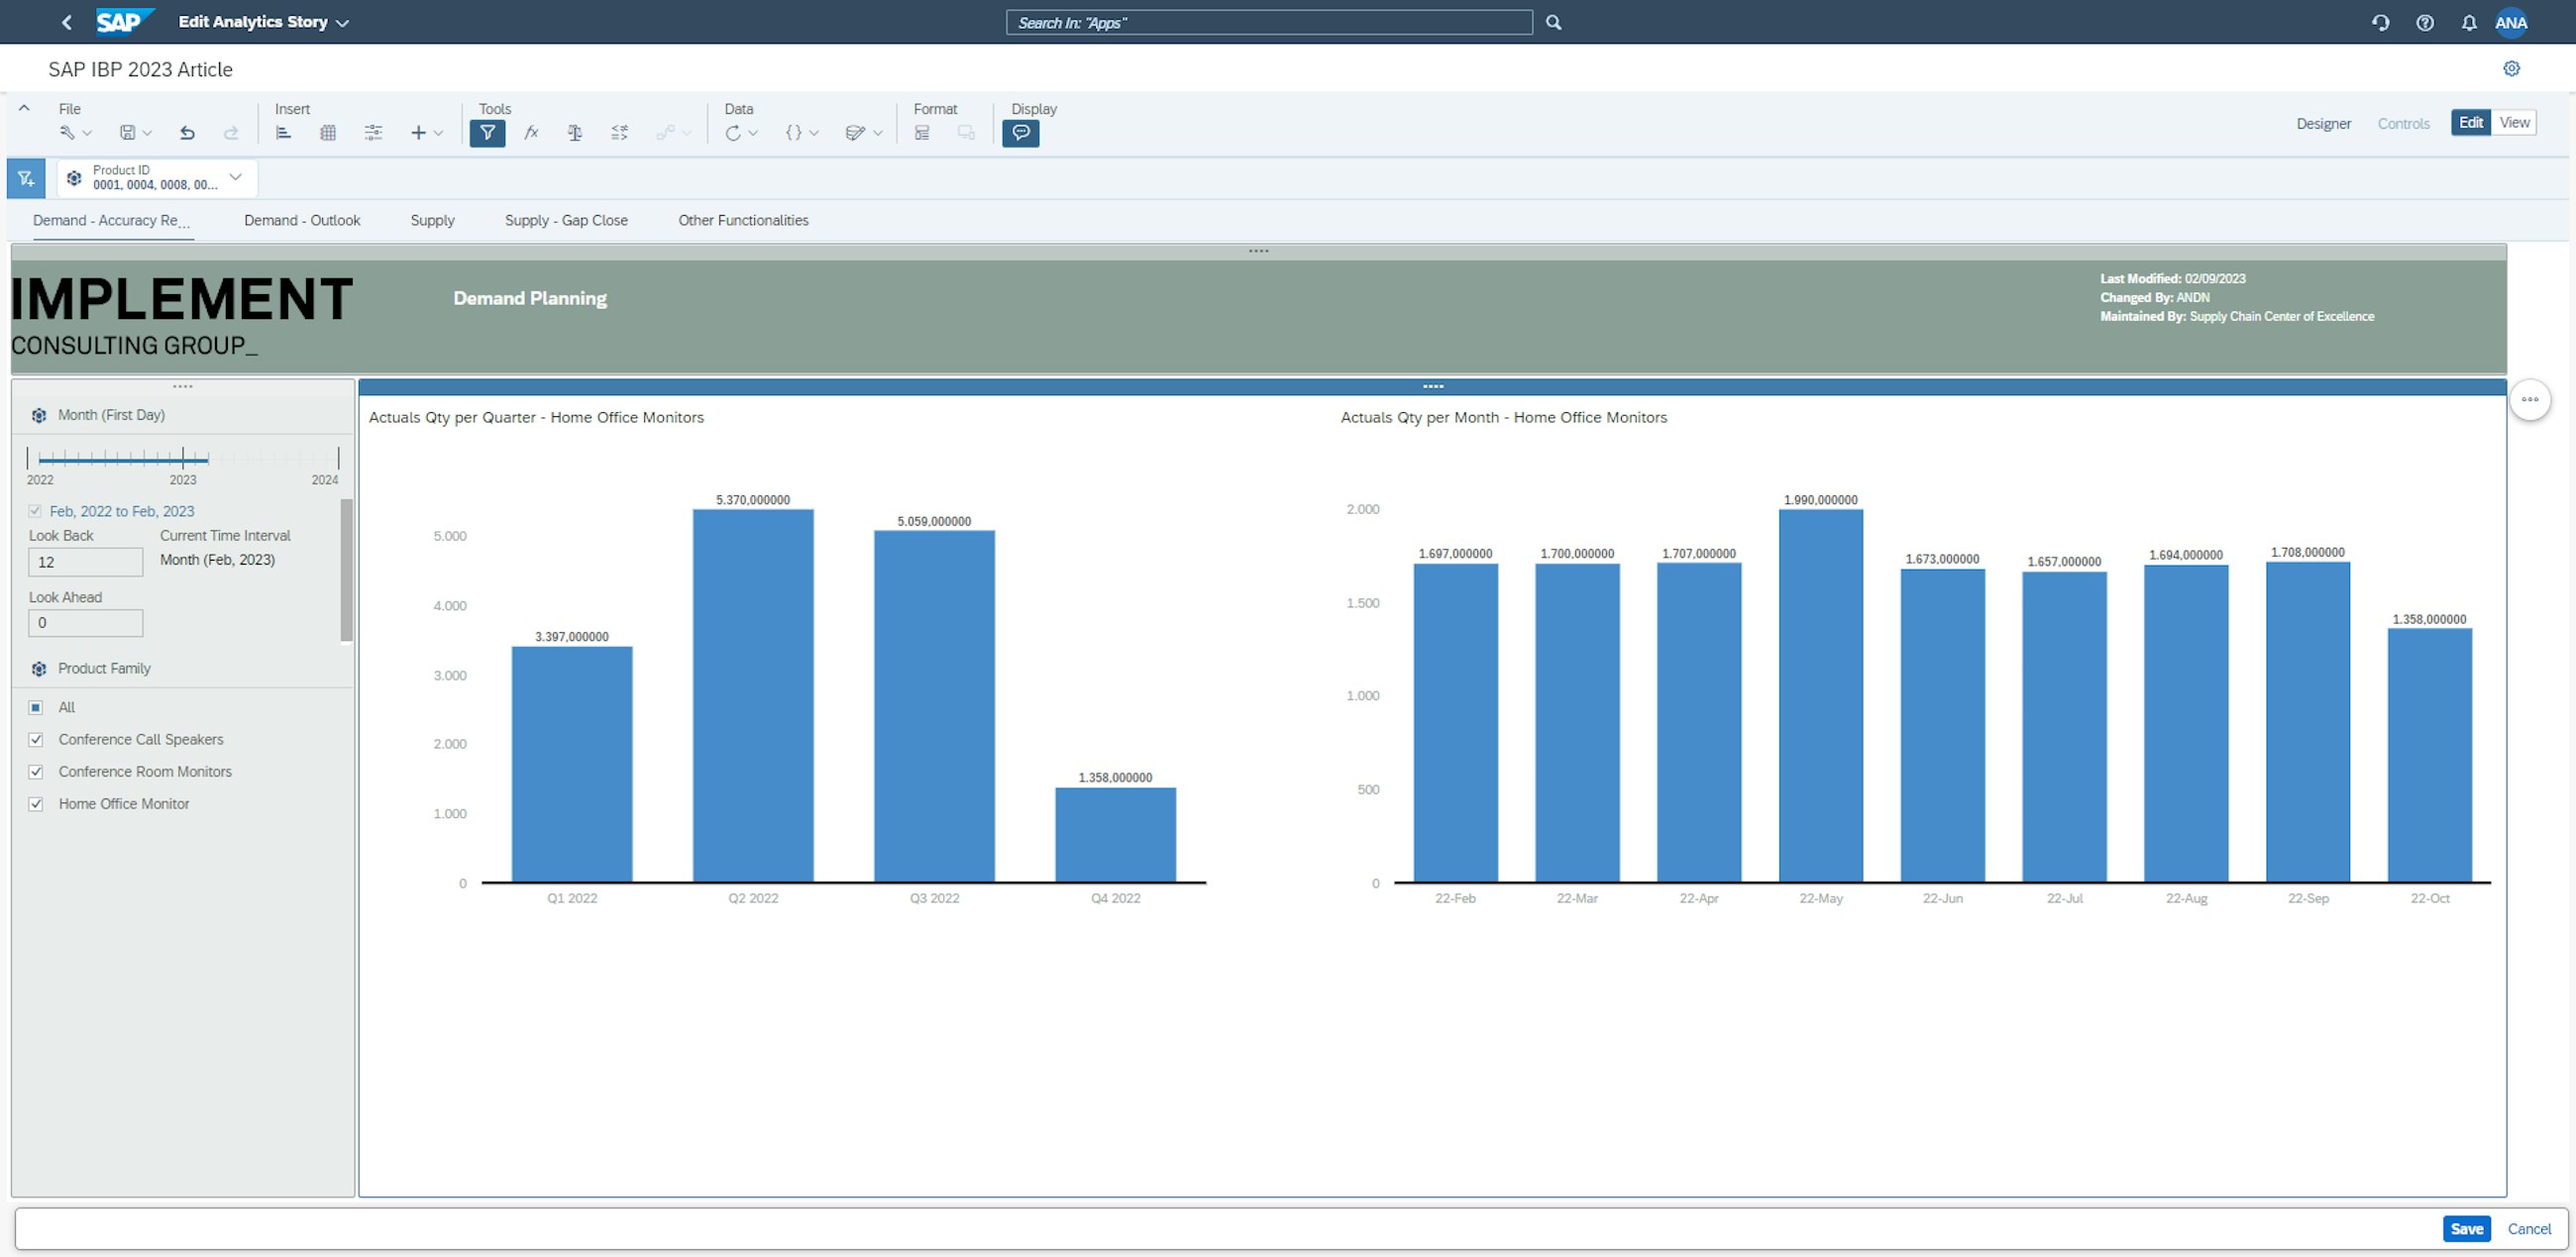Toggle the comment display icon
The image size is (2576, 1257).
click(1020, 133)
